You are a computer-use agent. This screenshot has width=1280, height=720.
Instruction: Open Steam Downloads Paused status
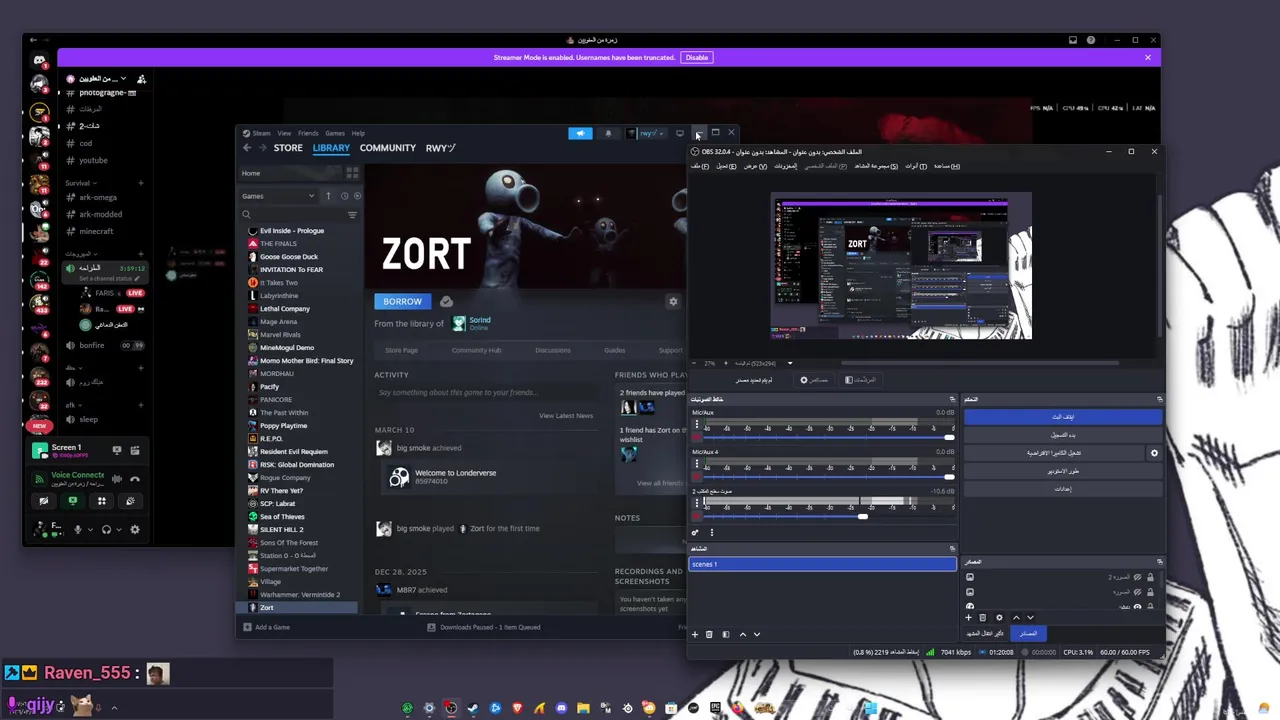tap(483, 627)
